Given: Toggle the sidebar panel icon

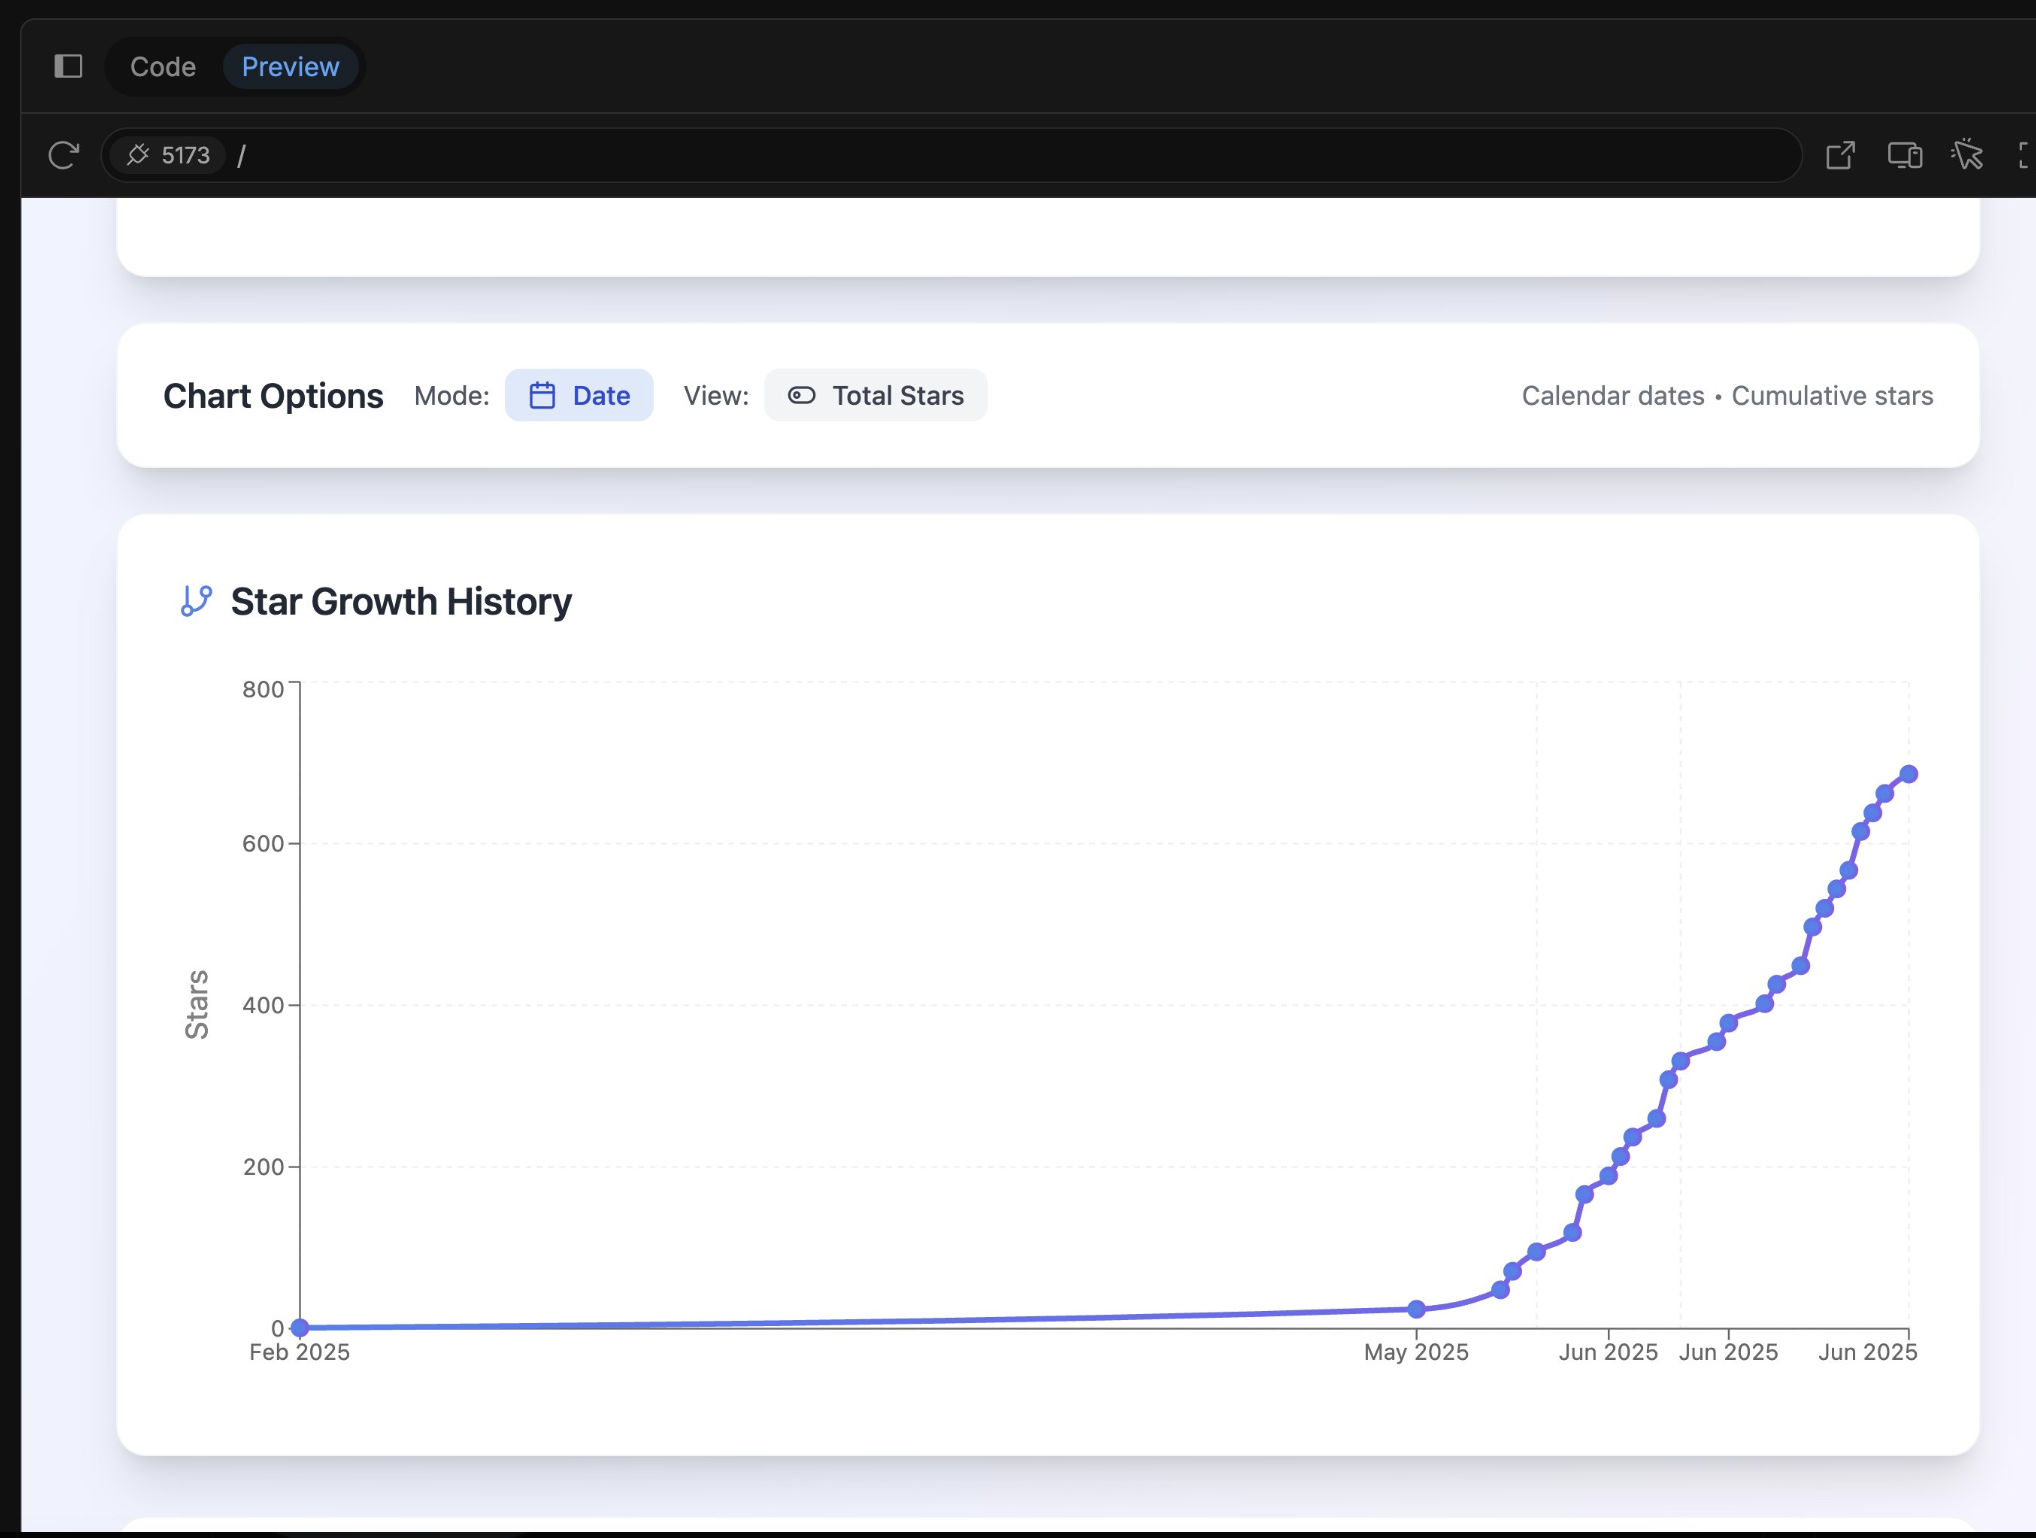Looking at the screenshot, I should (x=68, y=66).
